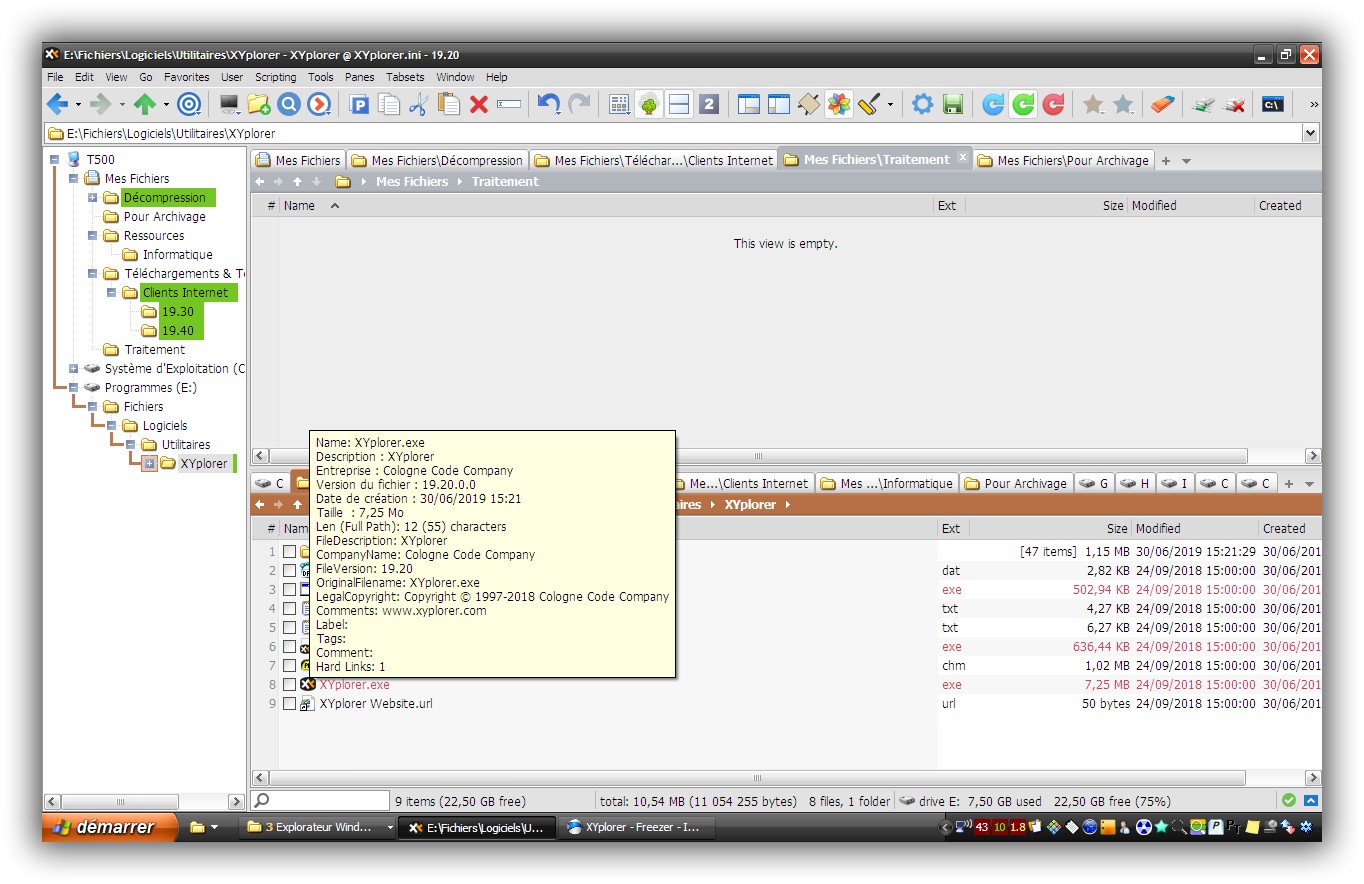Click the Rename icon
This screenshot has height=884, width=1364.
click(509, 103)
